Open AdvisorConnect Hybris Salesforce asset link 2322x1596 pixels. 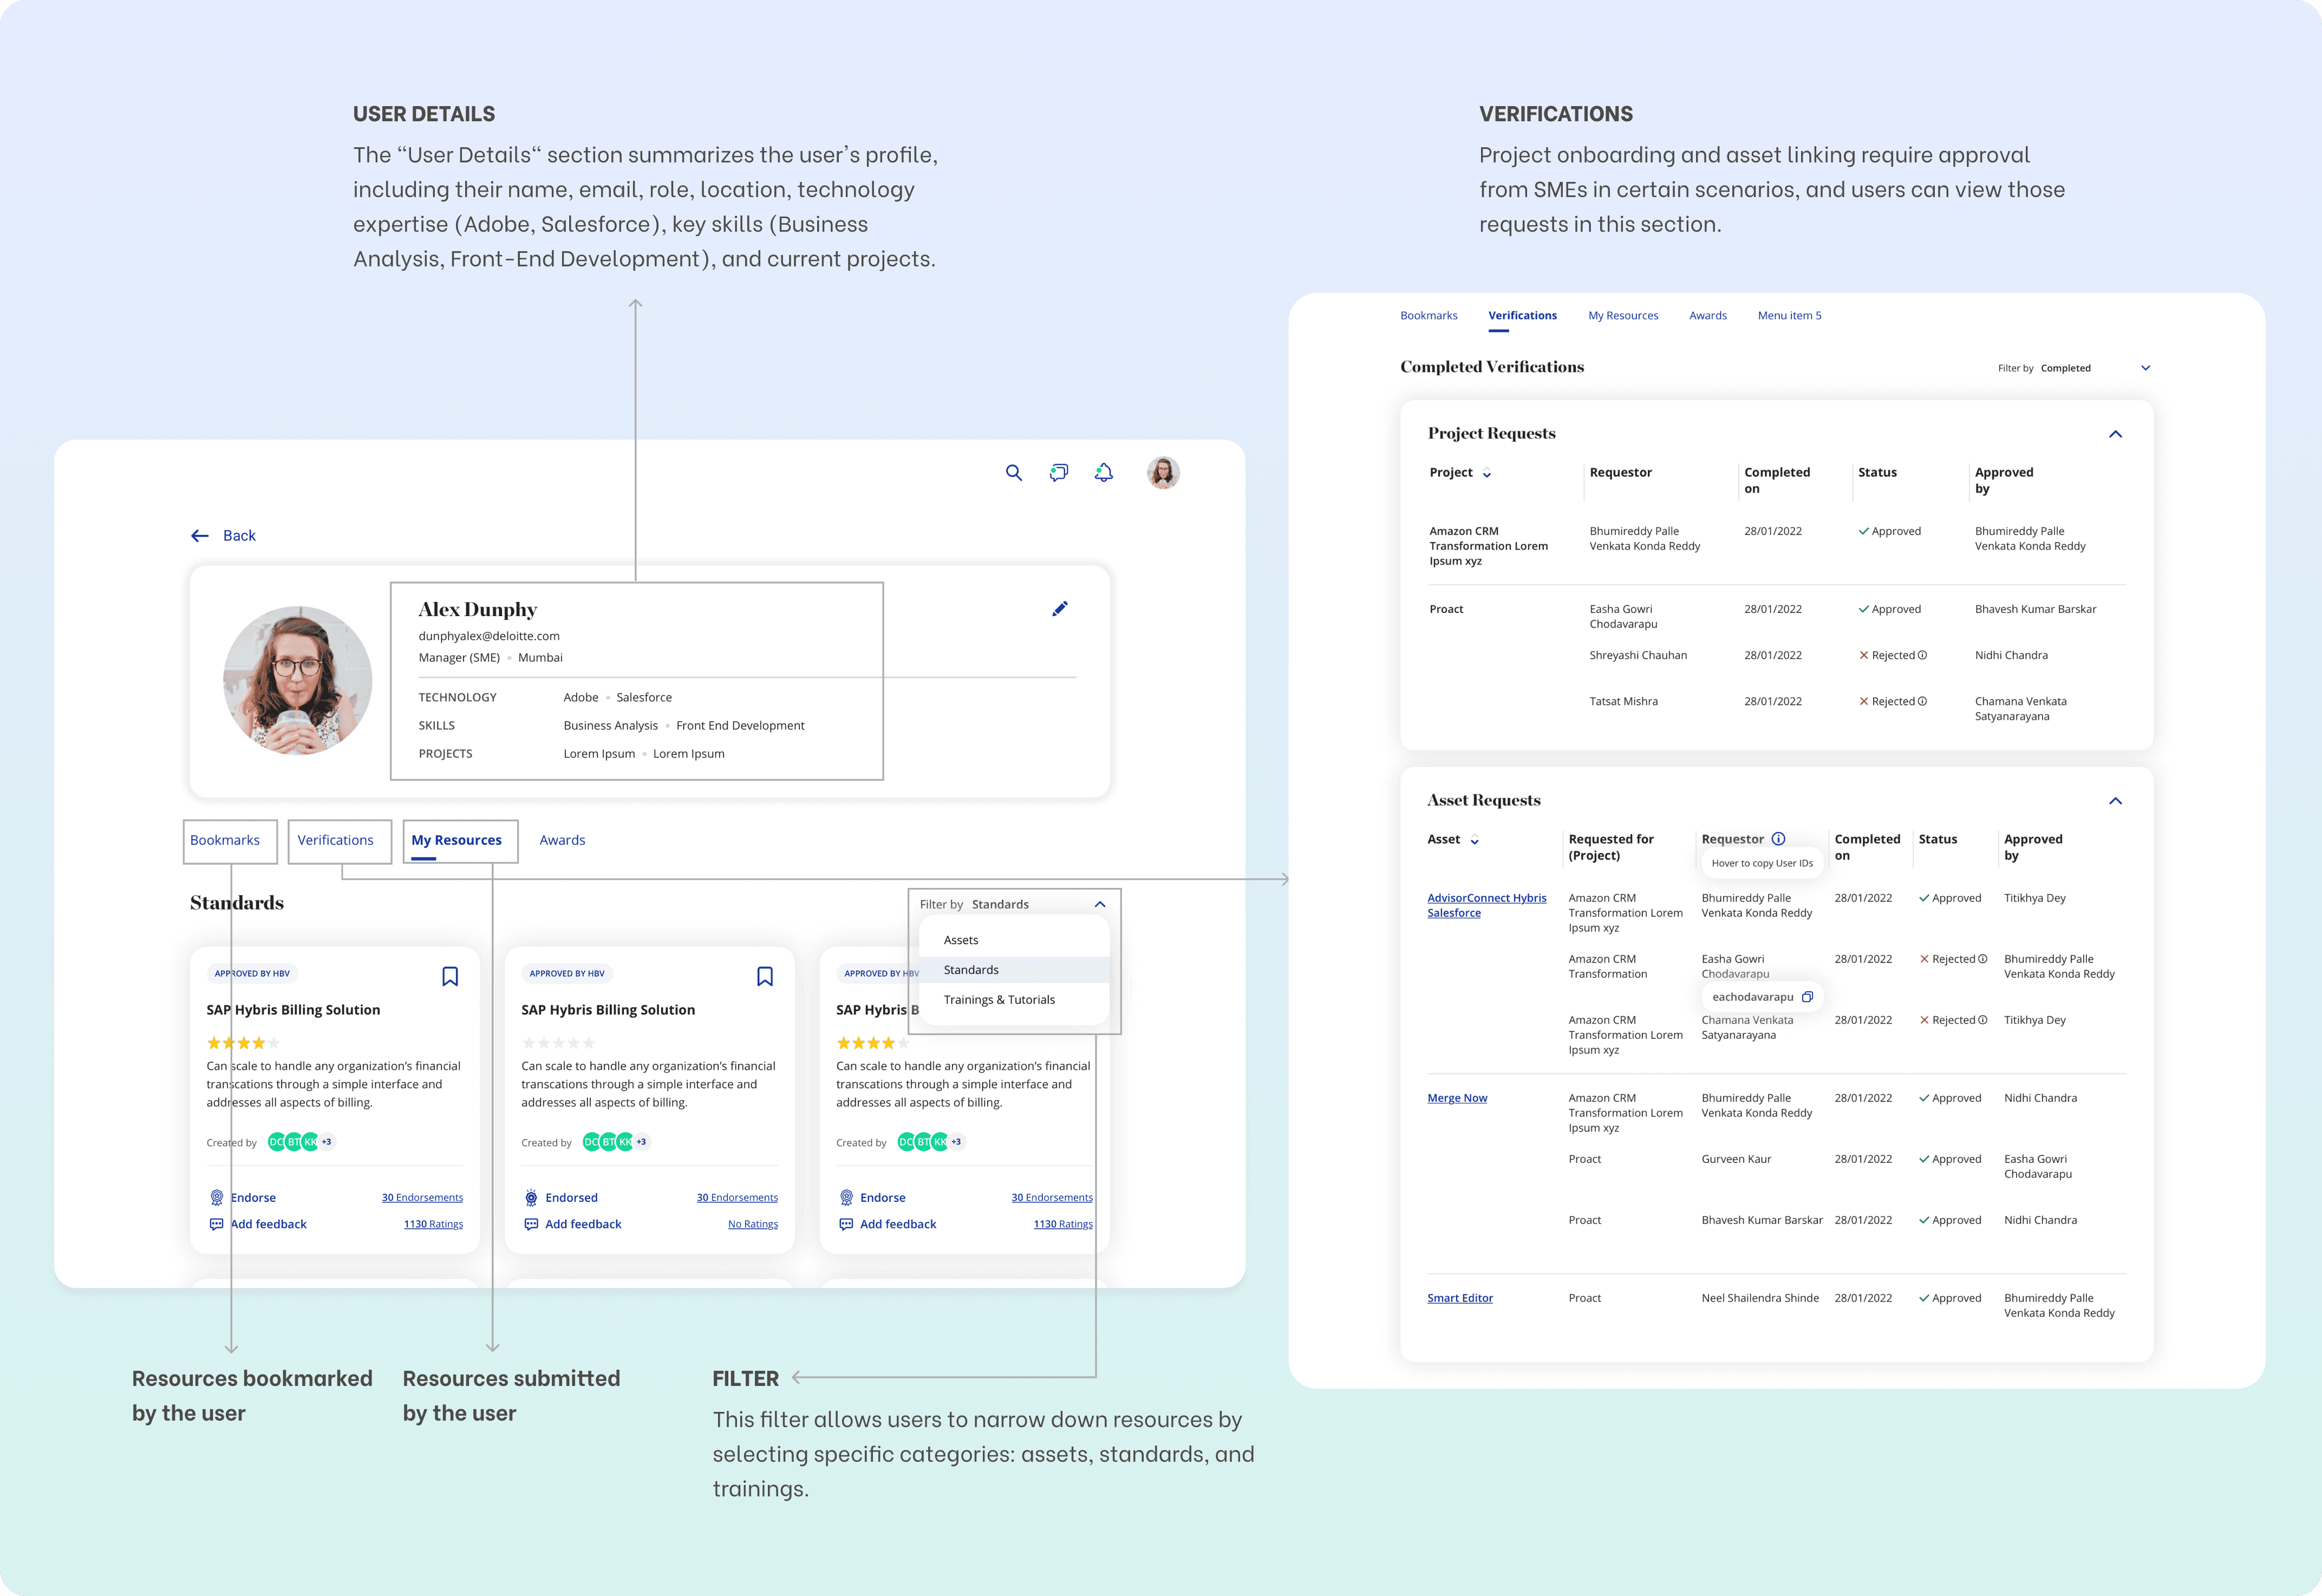pos(1486,905)
